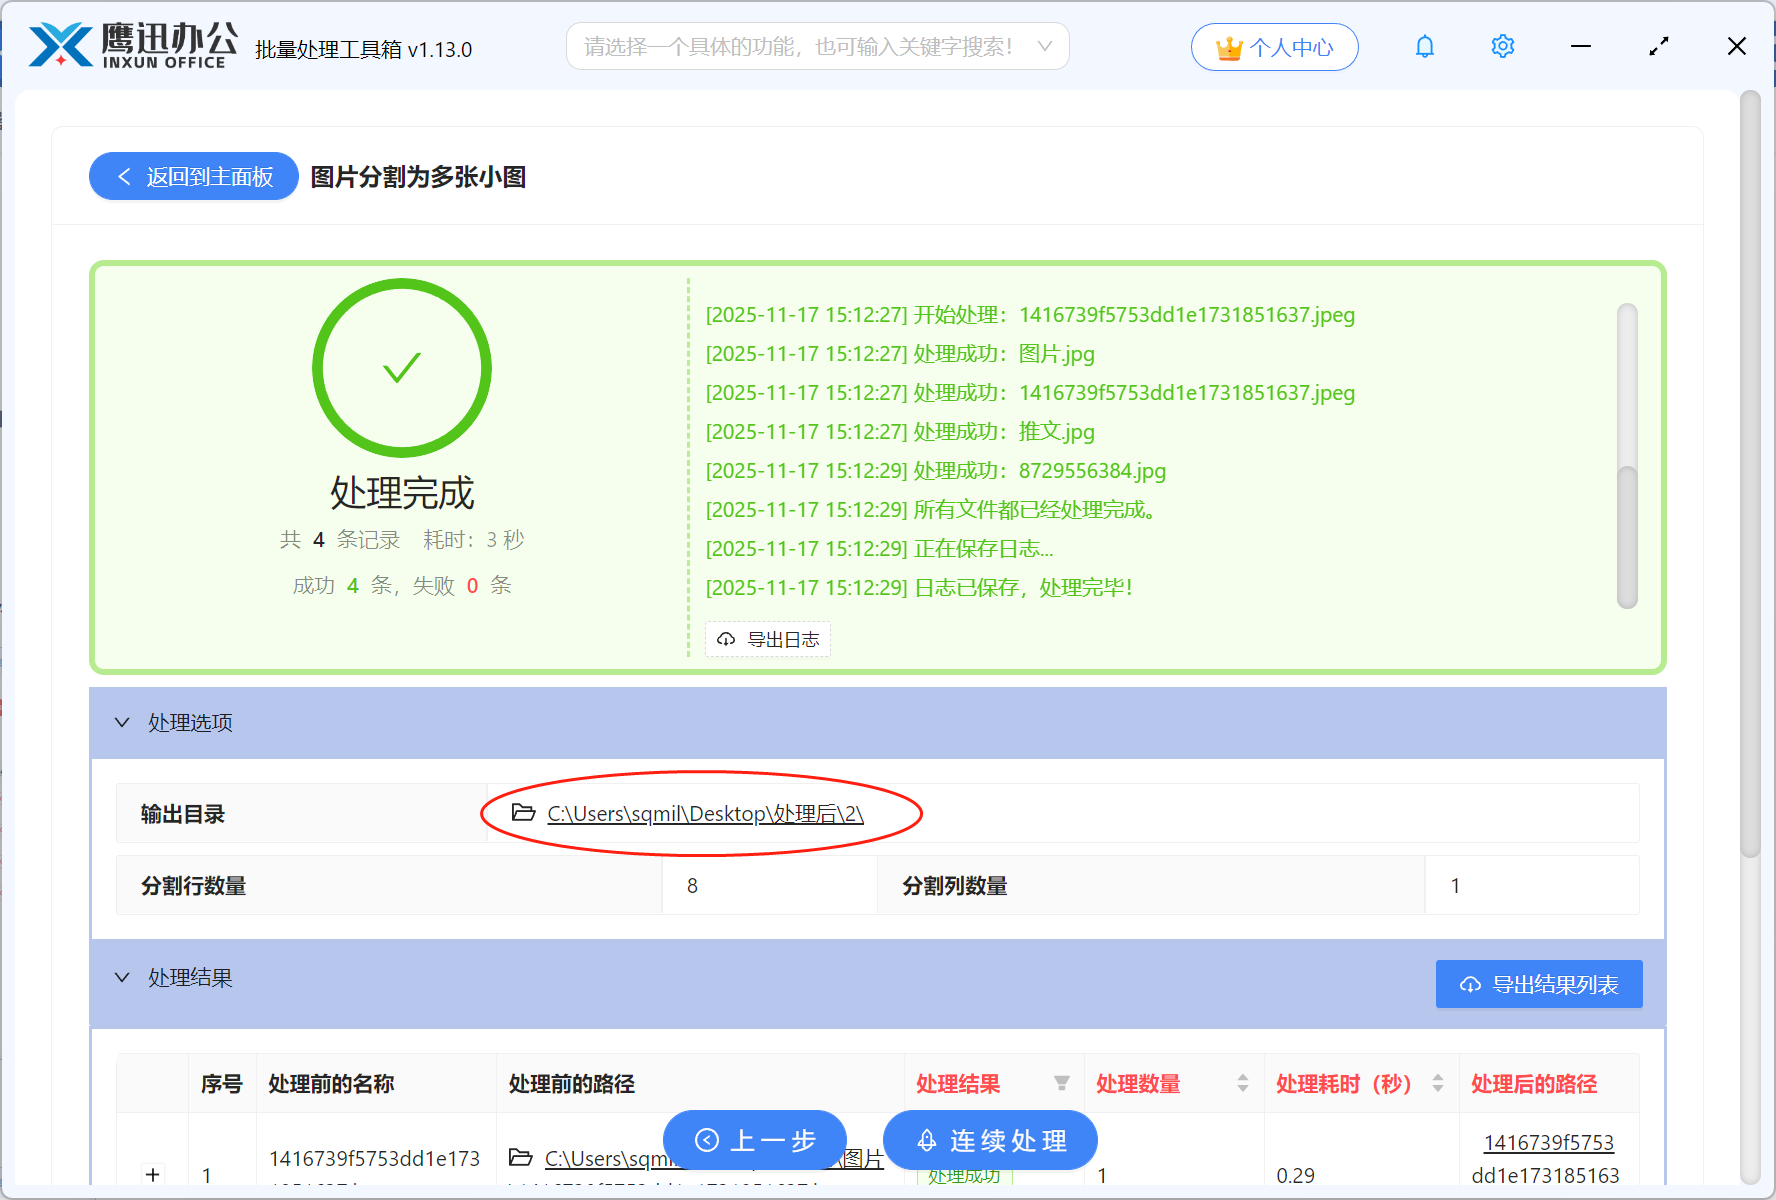
Task: Open the settings gear icon
Action: (1502, 46)
